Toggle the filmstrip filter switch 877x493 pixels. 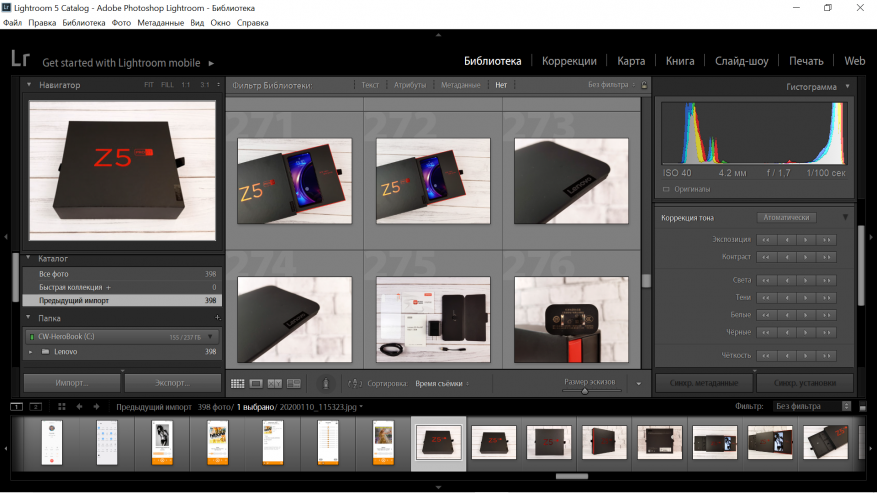861,407
